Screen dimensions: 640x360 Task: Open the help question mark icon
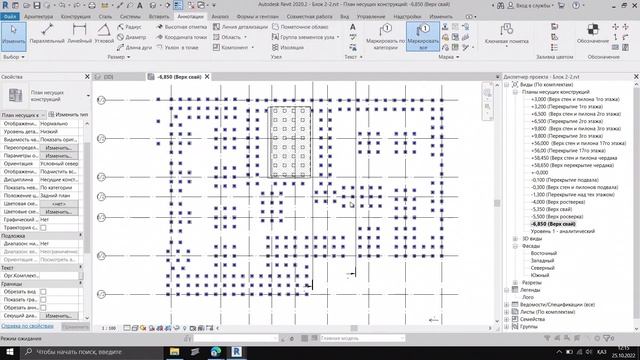576,5
